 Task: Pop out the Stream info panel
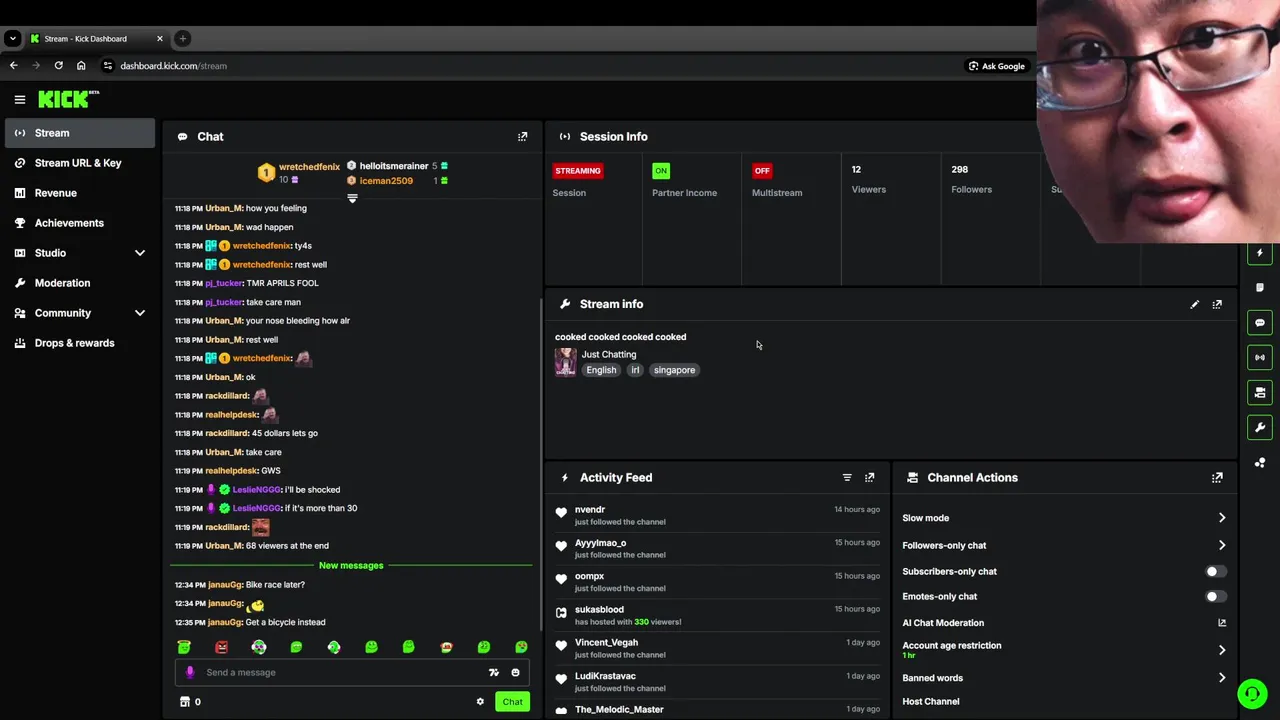point(1217,304)
